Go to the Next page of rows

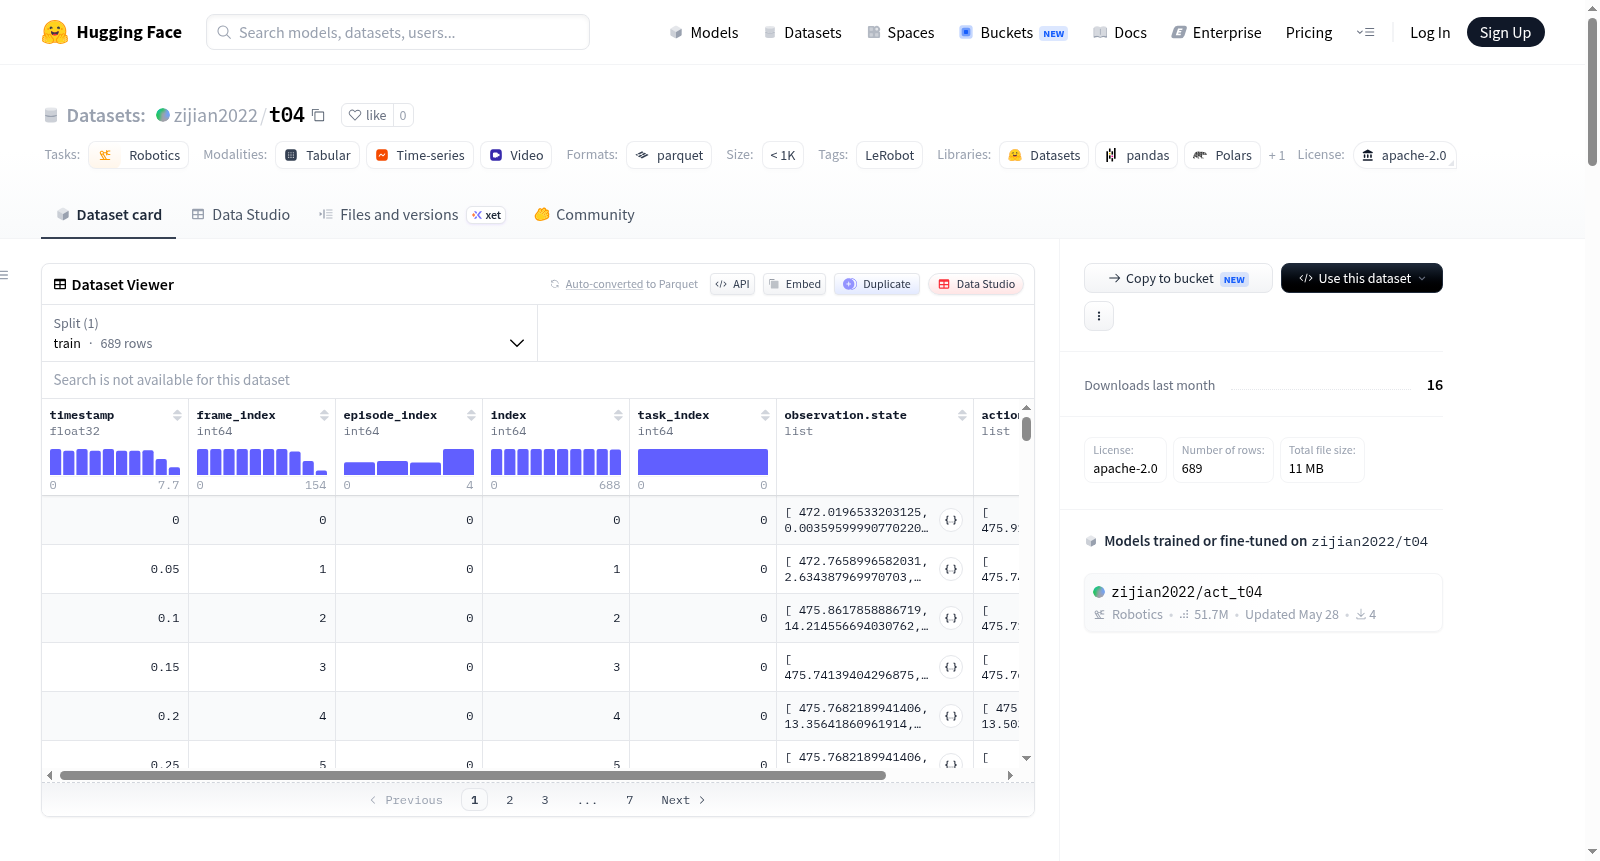(x=684, y=800)
